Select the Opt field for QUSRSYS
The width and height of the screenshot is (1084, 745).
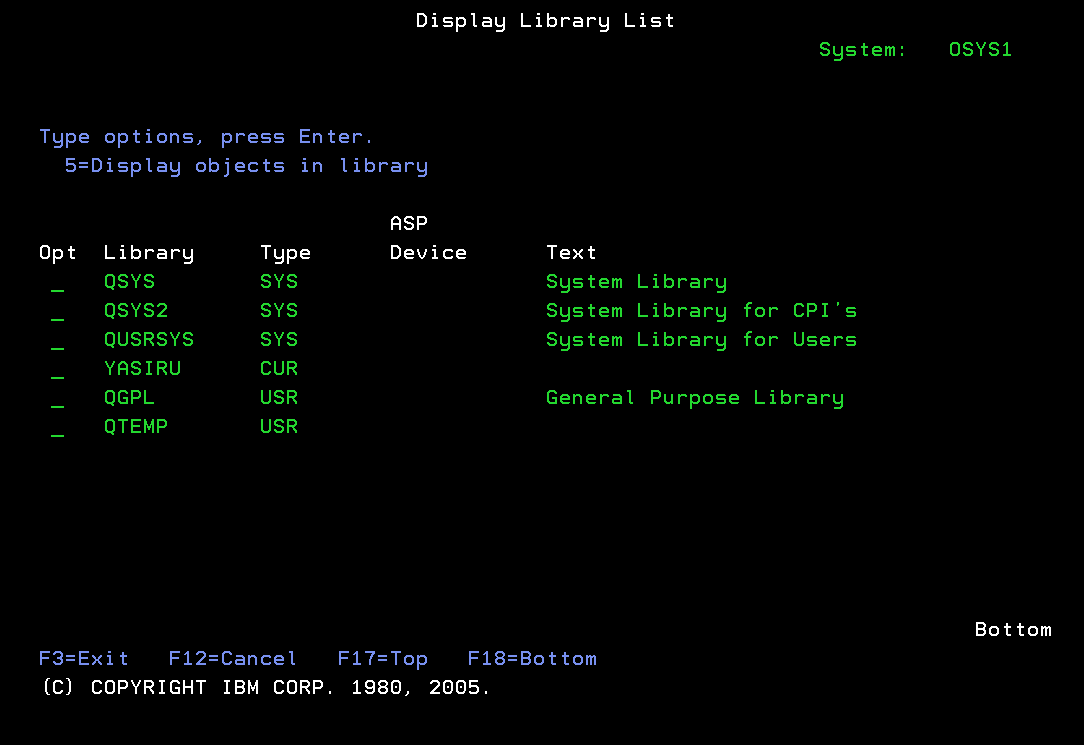click(x=57, y=340)
